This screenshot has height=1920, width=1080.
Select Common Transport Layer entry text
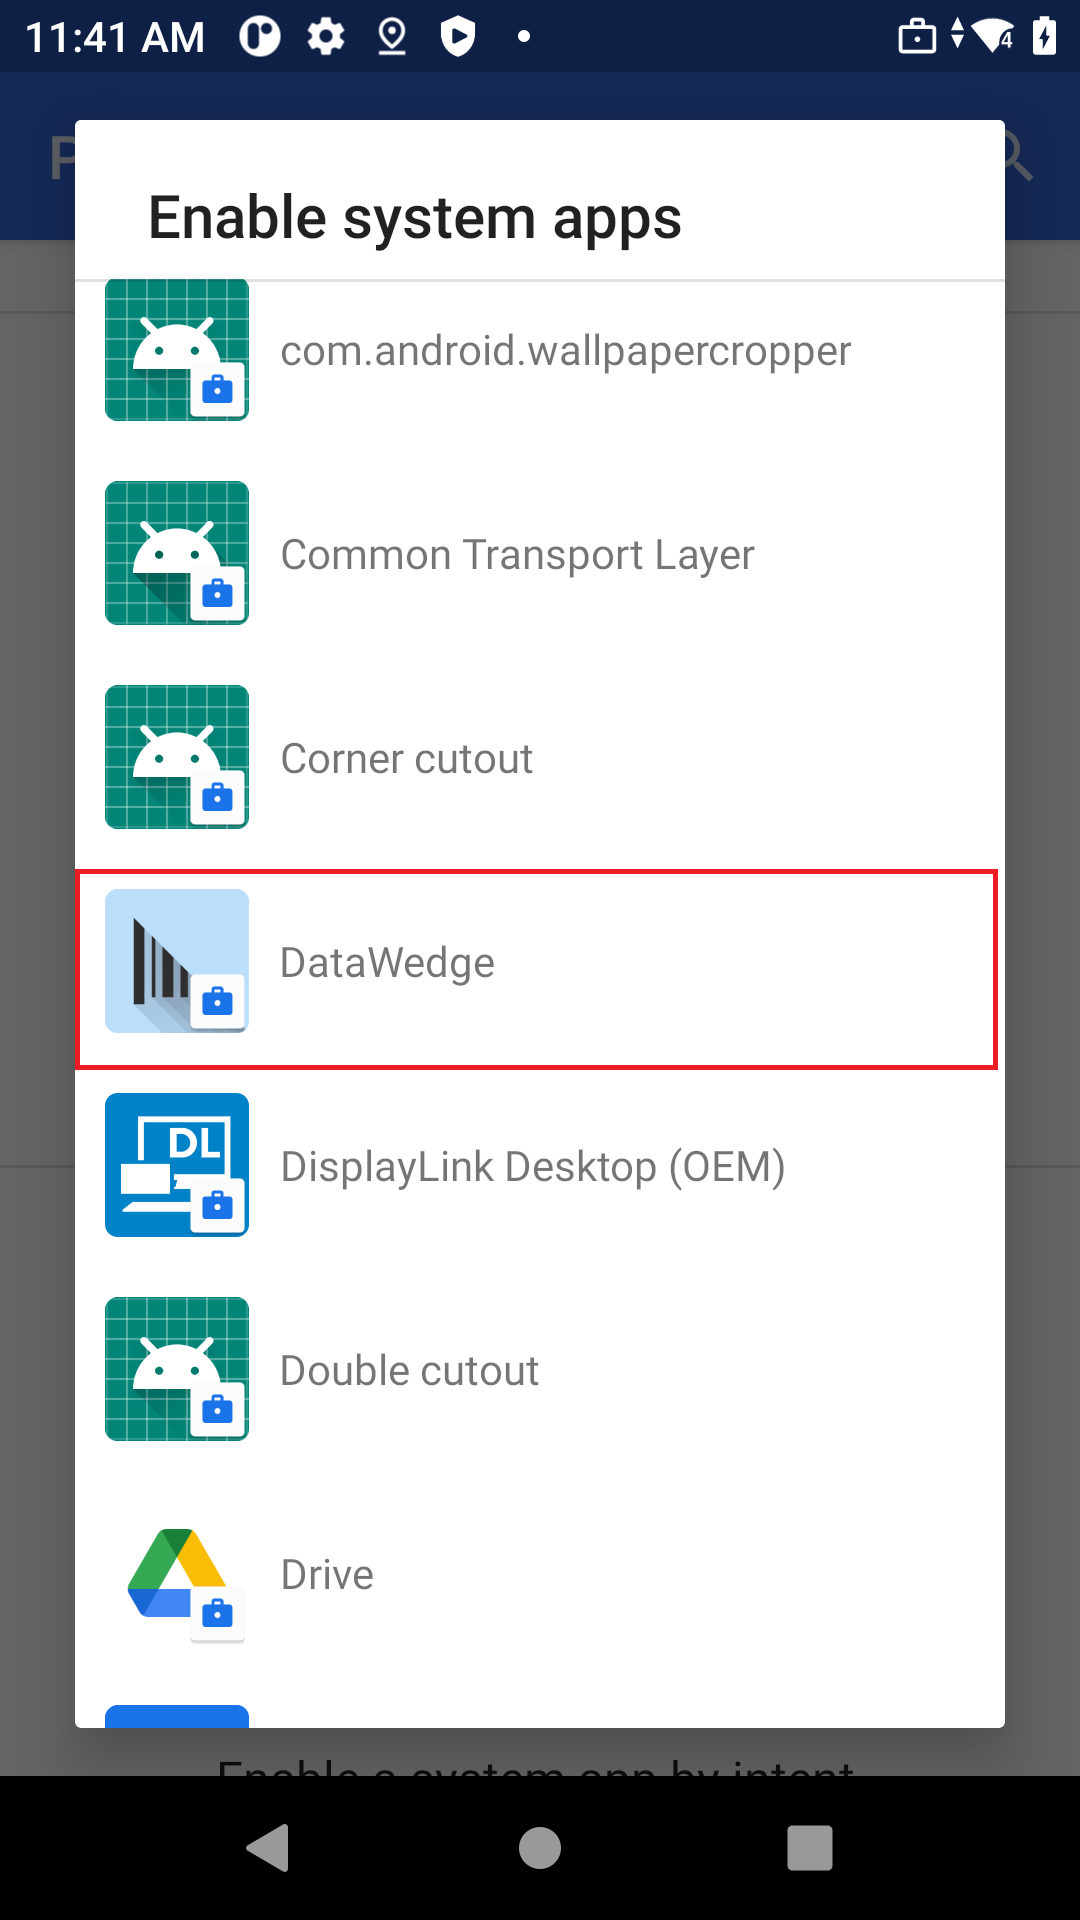click(517, 554)
